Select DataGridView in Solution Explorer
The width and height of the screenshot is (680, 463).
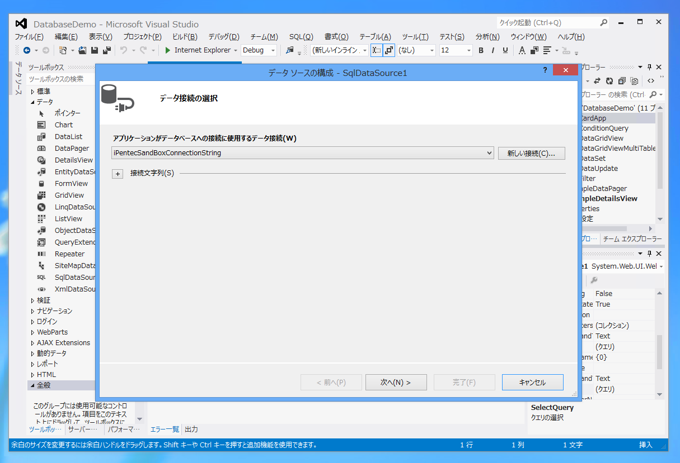602,138
